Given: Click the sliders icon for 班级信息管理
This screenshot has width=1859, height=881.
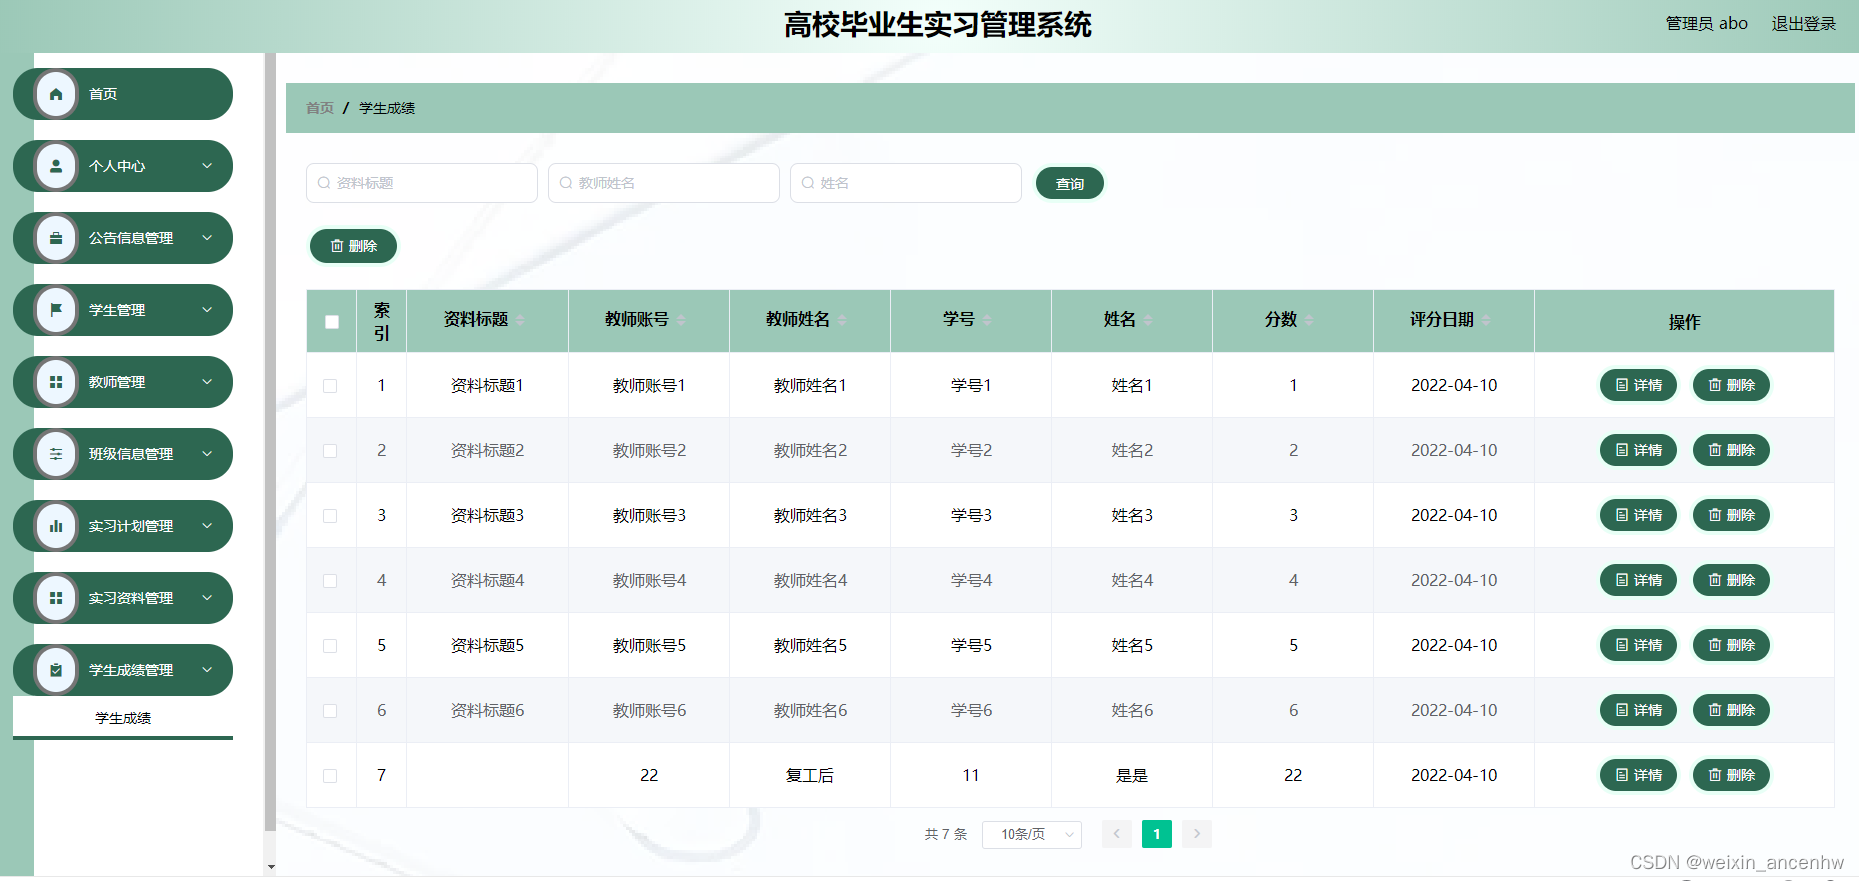Looking at the screenshot, I should point(56,454).
